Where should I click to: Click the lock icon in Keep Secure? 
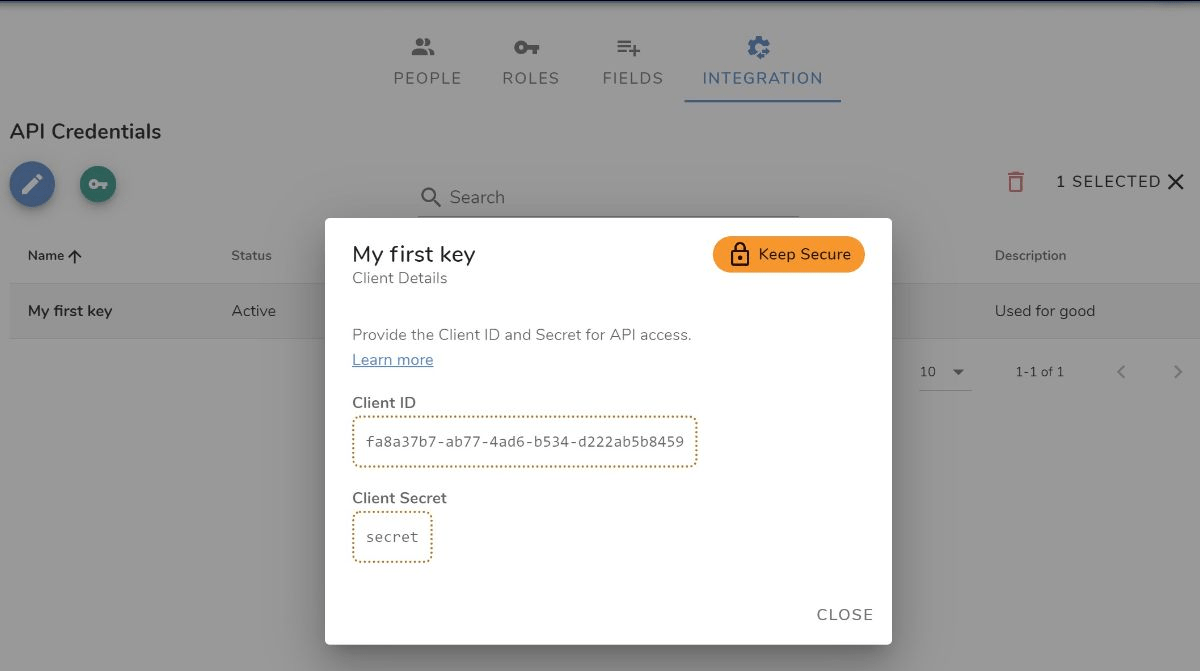740,255
